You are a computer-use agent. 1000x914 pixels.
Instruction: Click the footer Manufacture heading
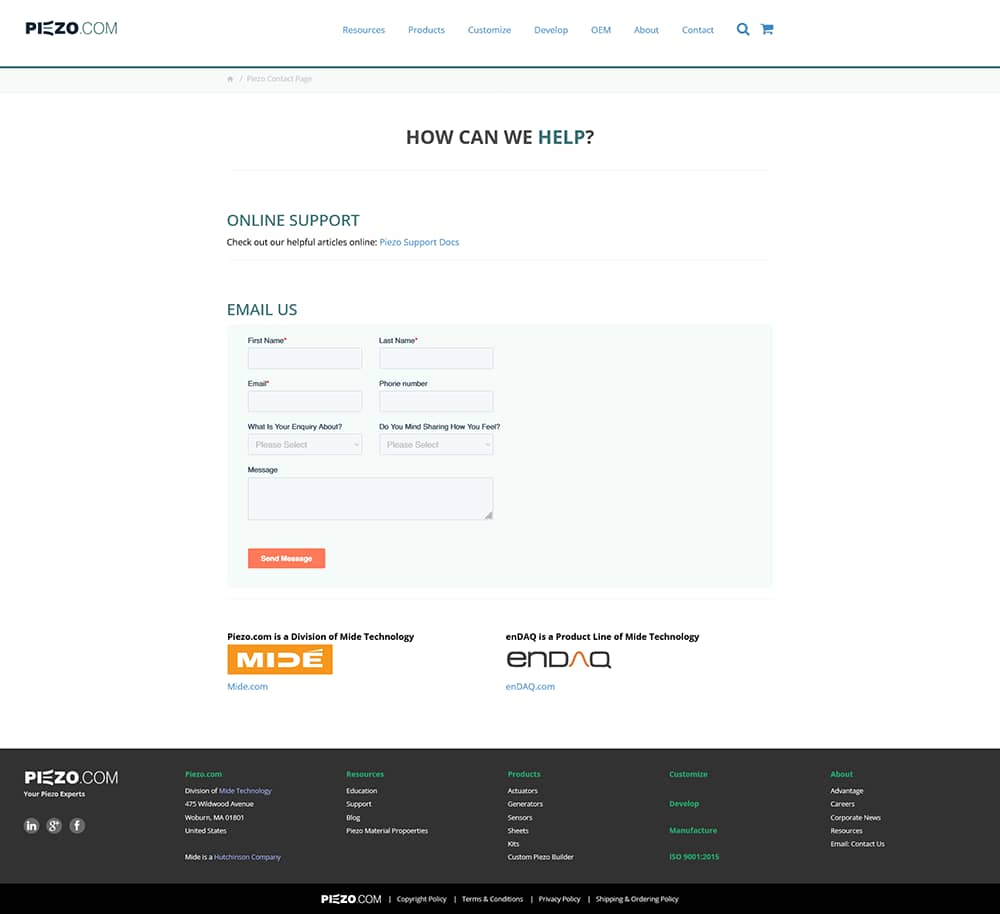pyautogui.click(x=693, y=830)
